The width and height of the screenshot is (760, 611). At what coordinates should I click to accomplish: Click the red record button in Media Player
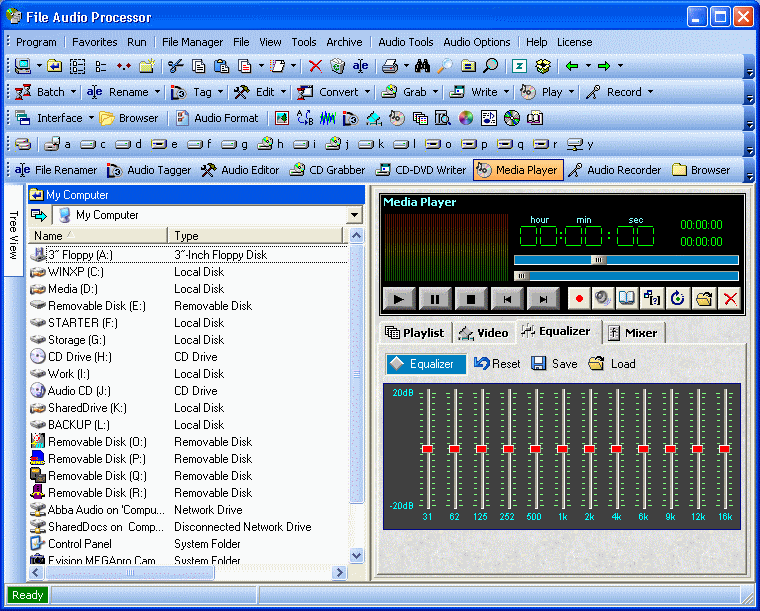pos(579,298)
